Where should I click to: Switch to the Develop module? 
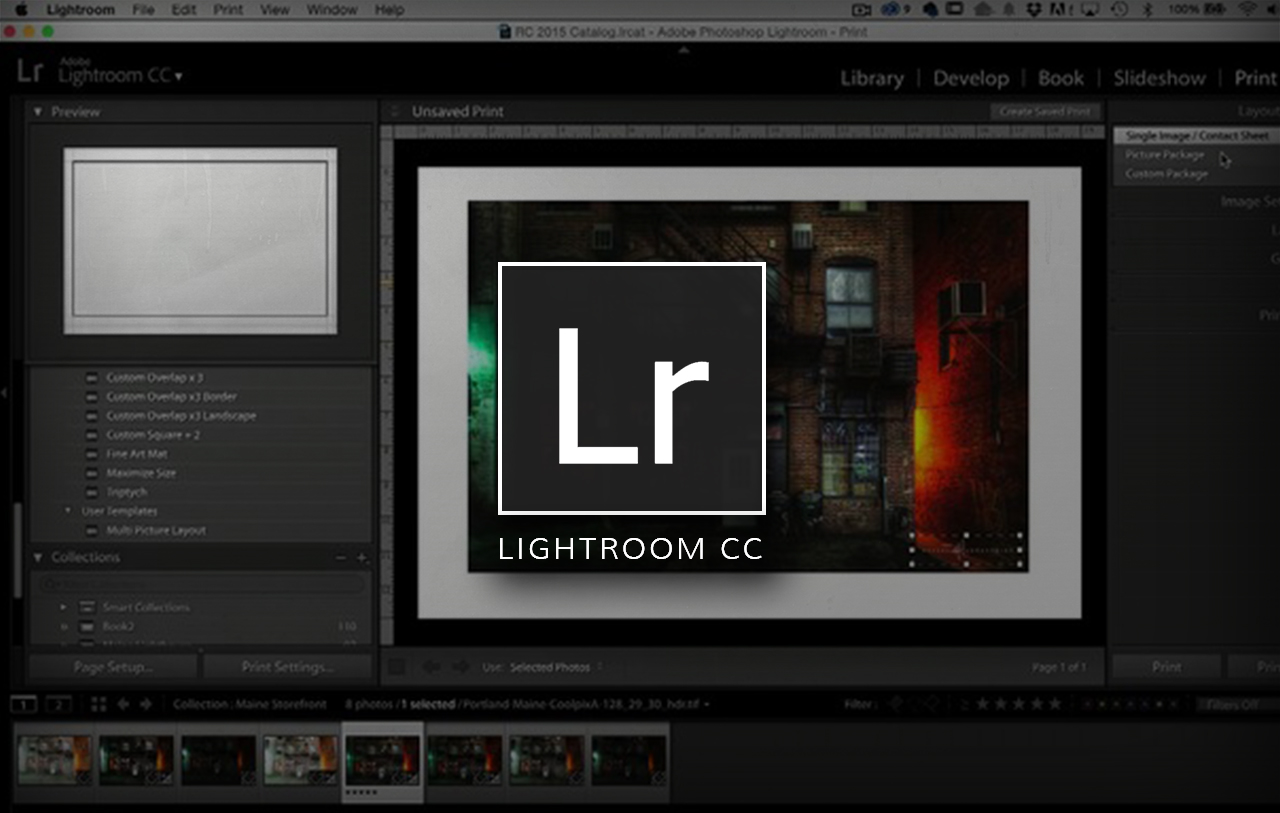point(971,78)
